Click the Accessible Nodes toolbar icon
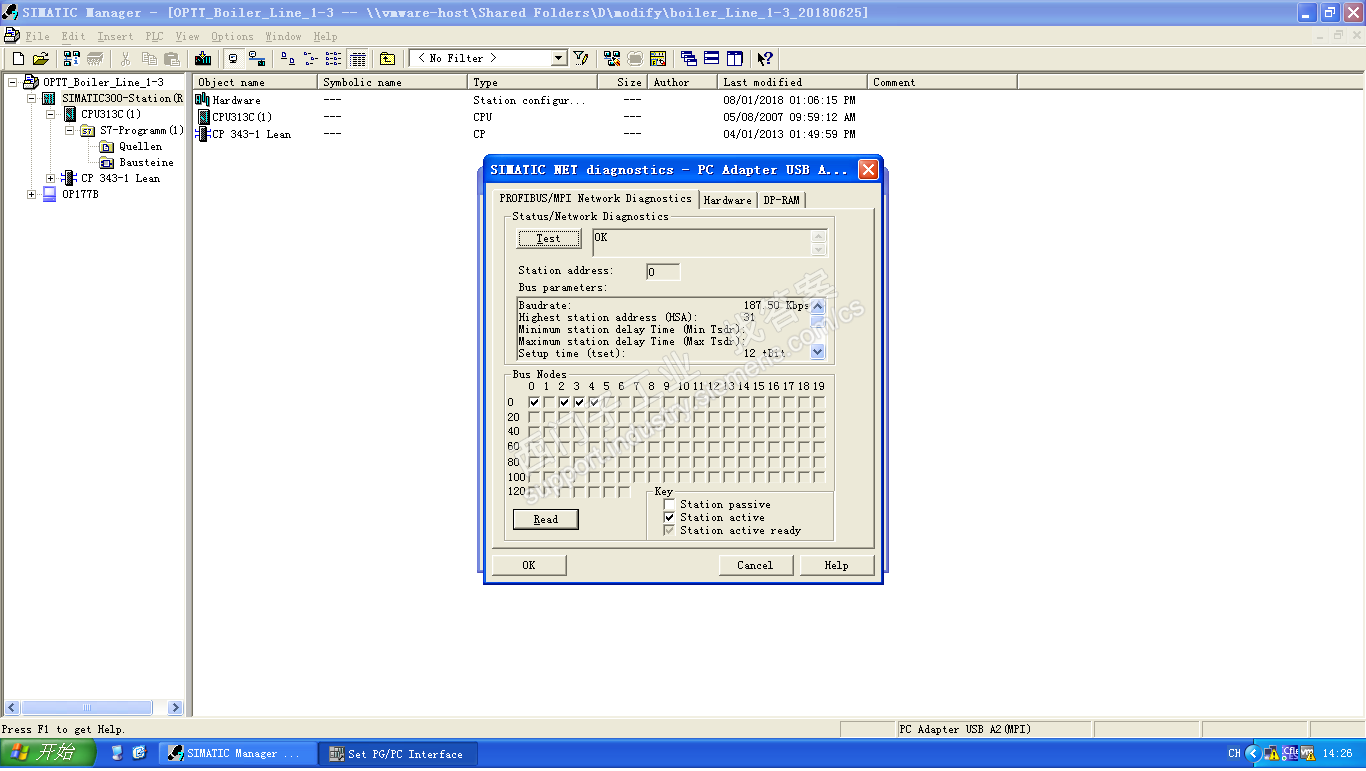Screen dimensions: 1366x771 click(x=72, y=59)
